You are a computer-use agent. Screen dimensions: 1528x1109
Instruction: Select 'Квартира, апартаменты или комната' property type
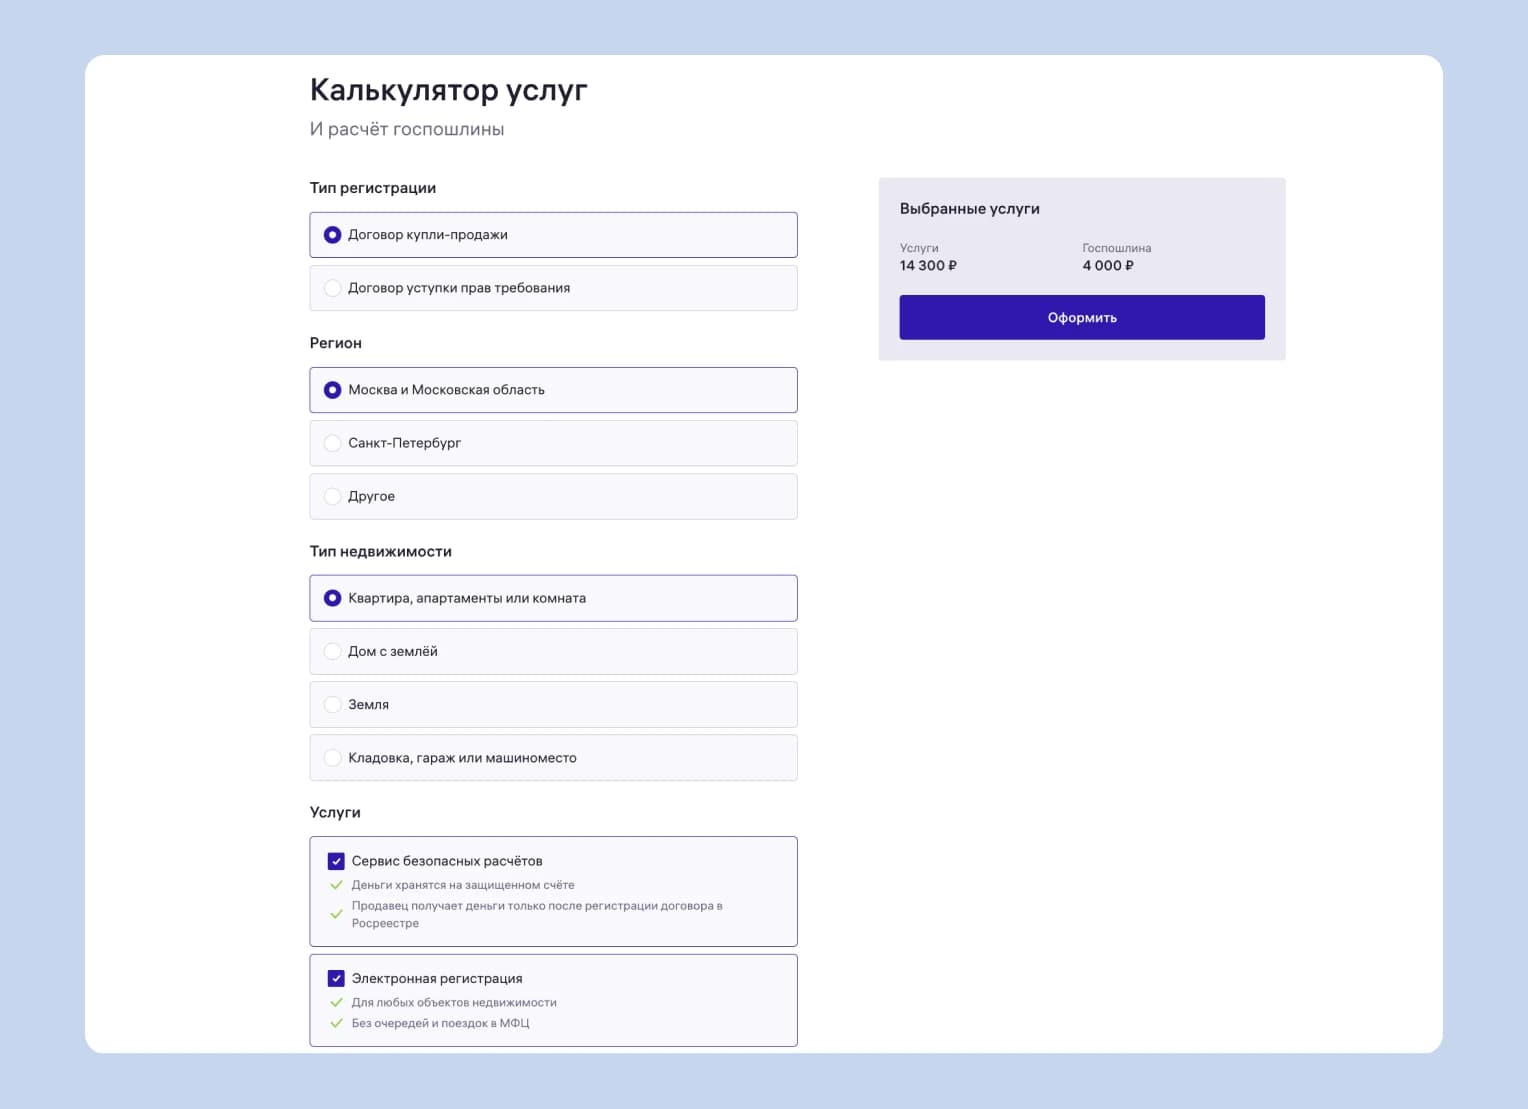[553, 598]
